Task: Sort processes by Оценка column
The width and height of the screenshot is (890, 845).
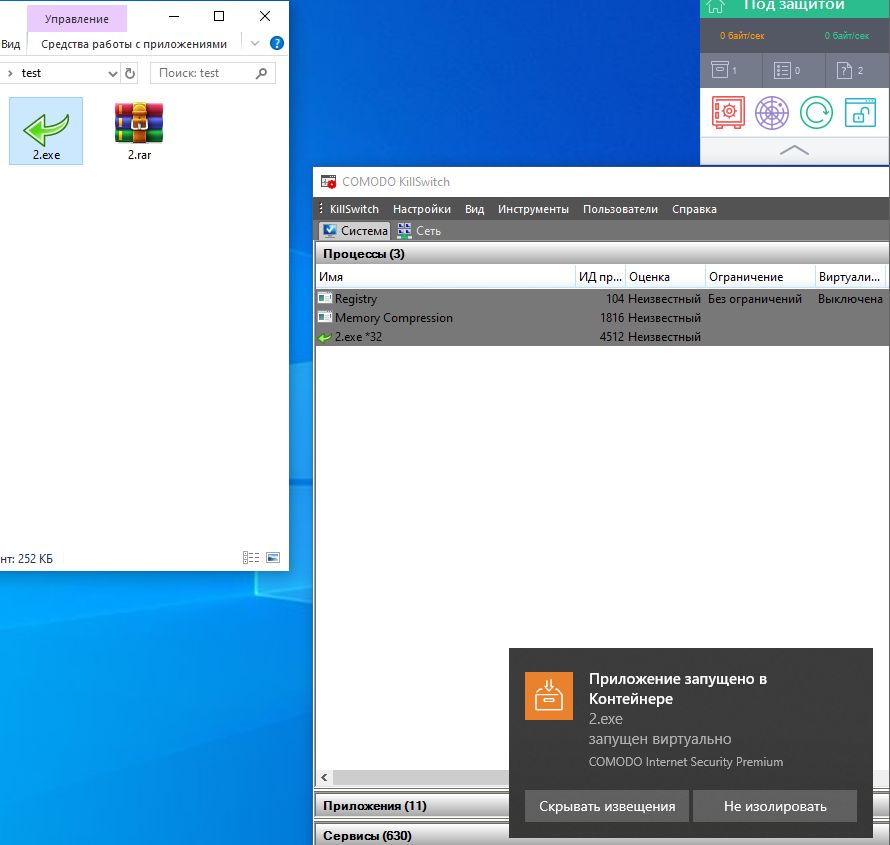Action: 665,277
